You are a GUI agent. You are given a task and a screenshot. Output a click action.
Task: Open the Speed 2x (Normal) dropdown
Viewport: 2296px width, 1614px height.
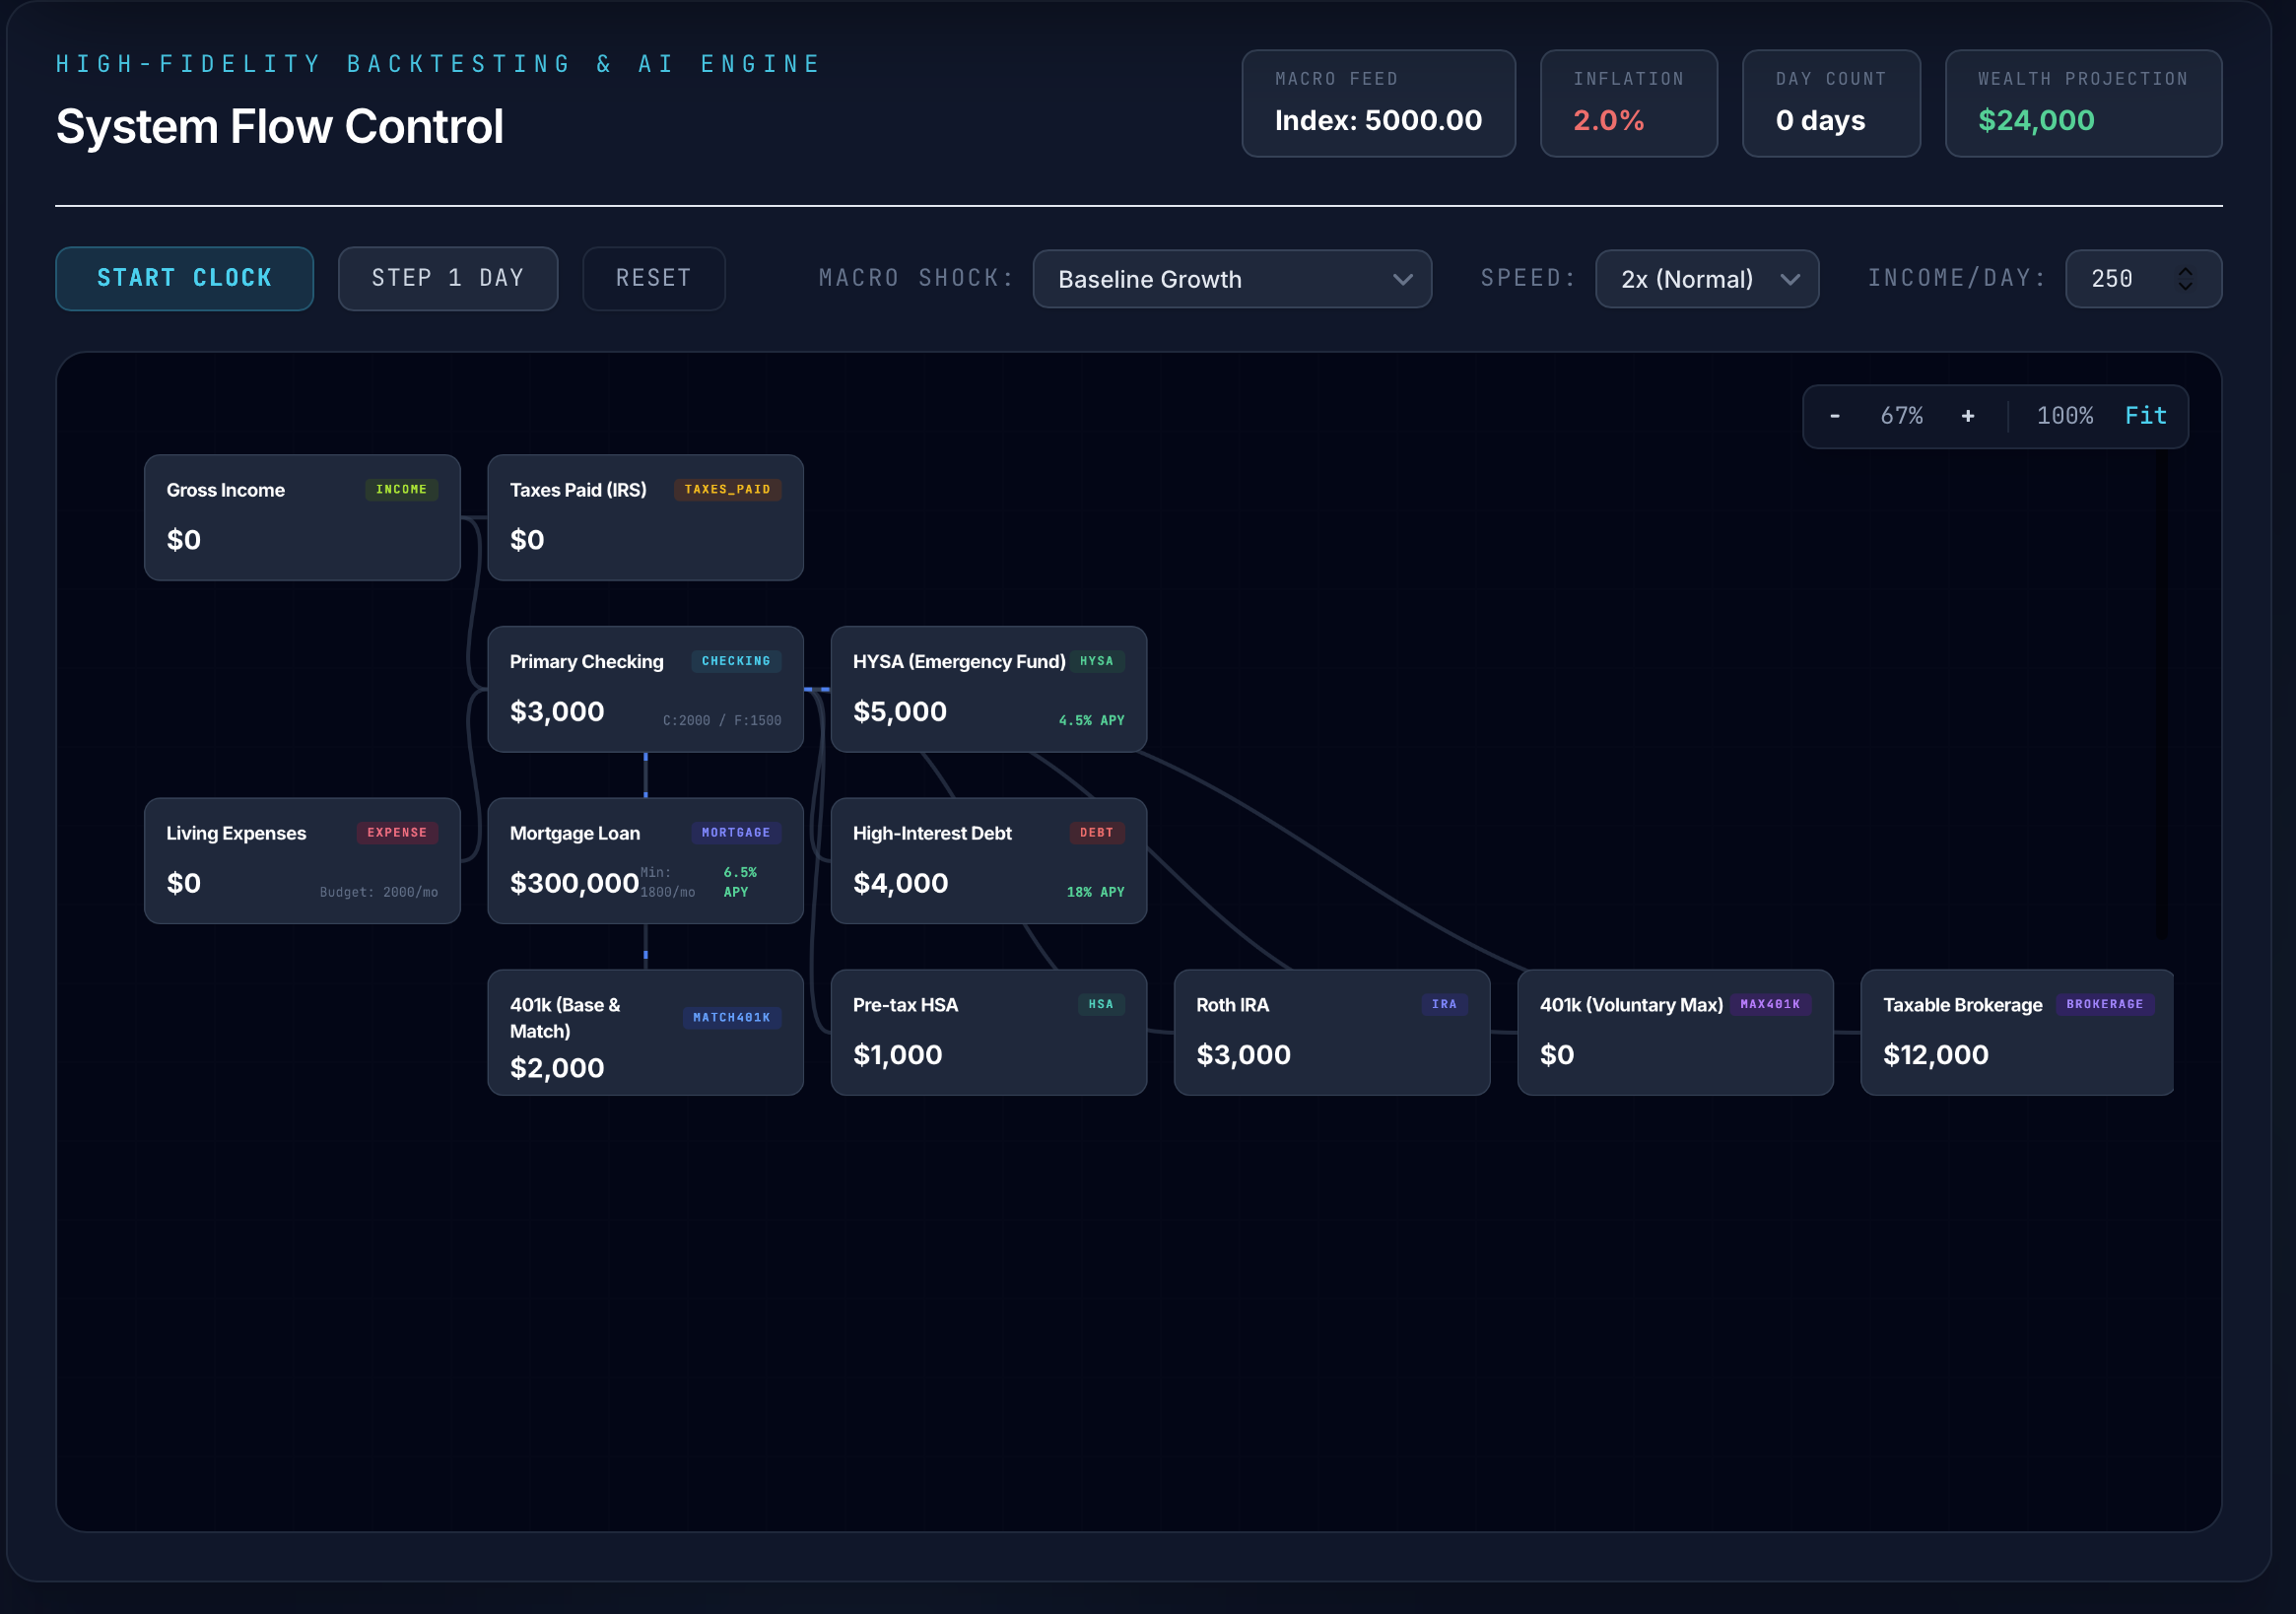pyautogui.click(x=1707, y=279)
